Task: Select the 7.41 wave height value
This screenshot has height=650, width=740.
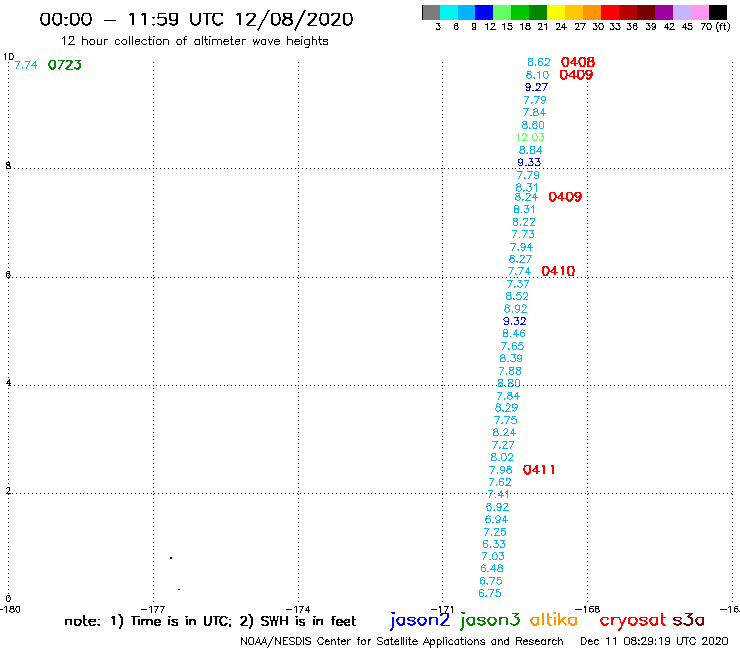Action: point(498,494)
